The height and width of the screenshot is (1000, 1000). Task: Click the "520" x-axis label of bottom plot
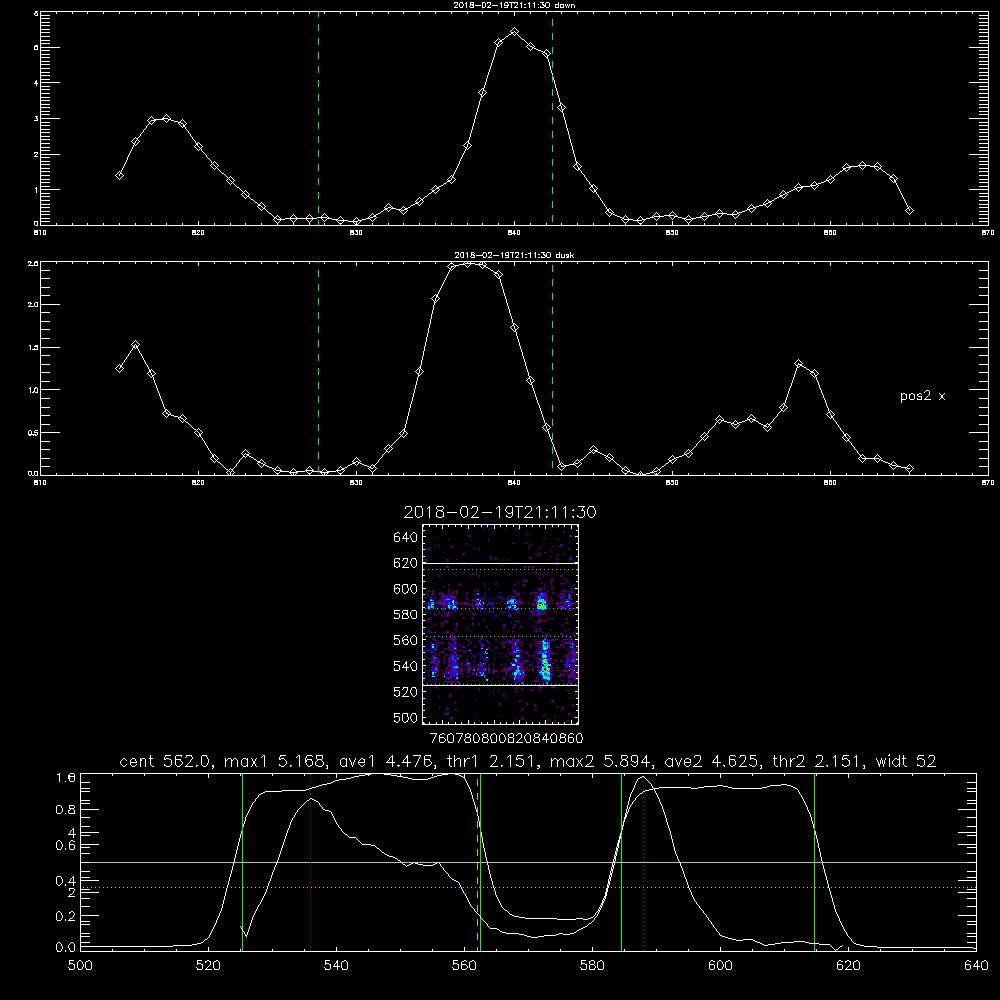click(x=208, y=966)
